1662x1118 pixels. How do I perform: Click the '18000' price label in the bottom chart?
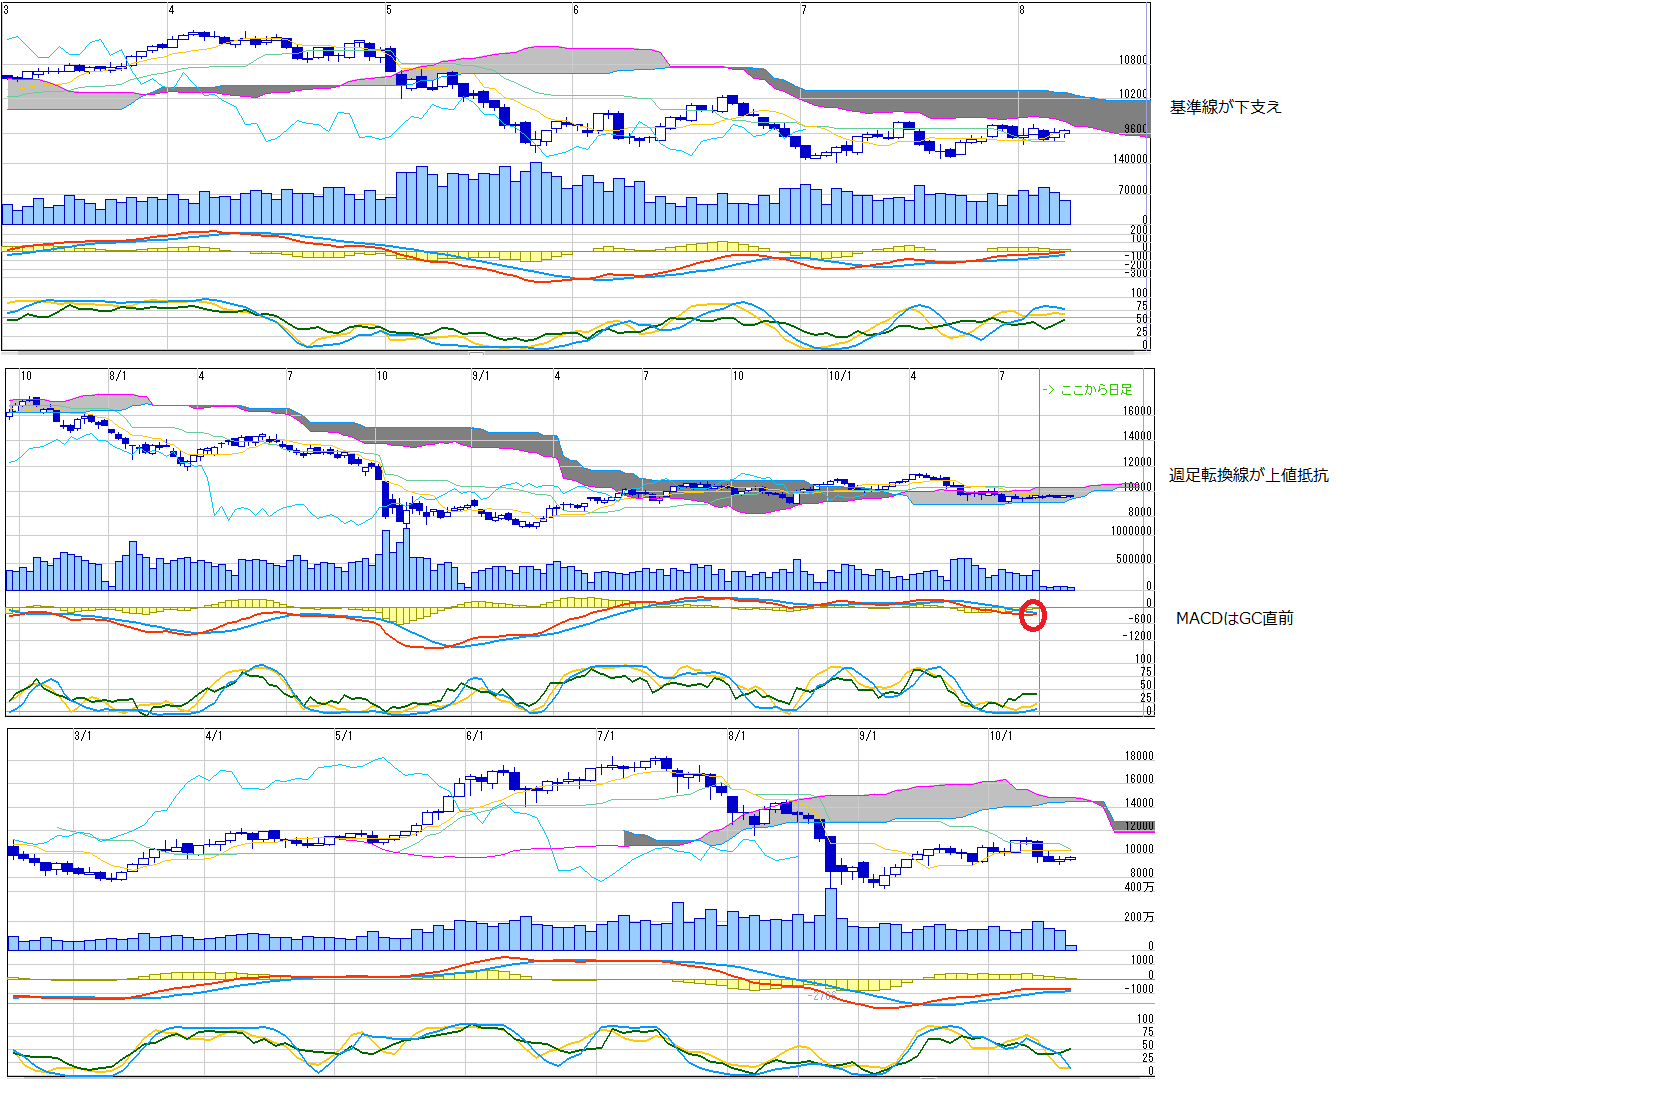pos(1139,756)
